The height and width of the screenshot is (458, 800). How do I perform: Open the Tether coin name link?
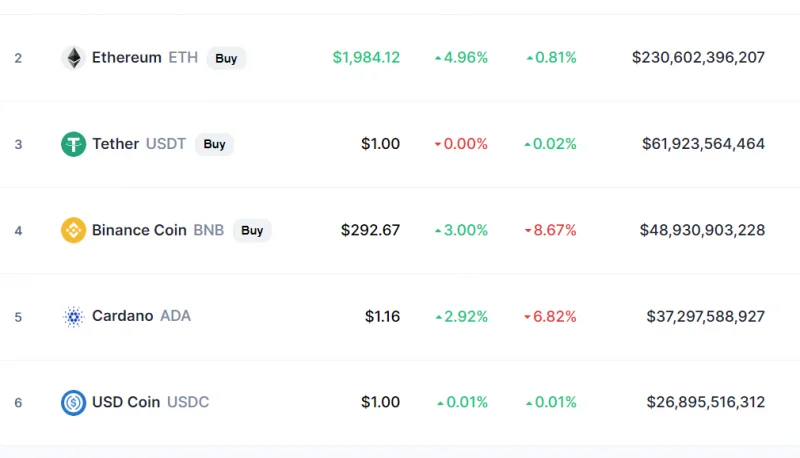click(x=115, y=144)
